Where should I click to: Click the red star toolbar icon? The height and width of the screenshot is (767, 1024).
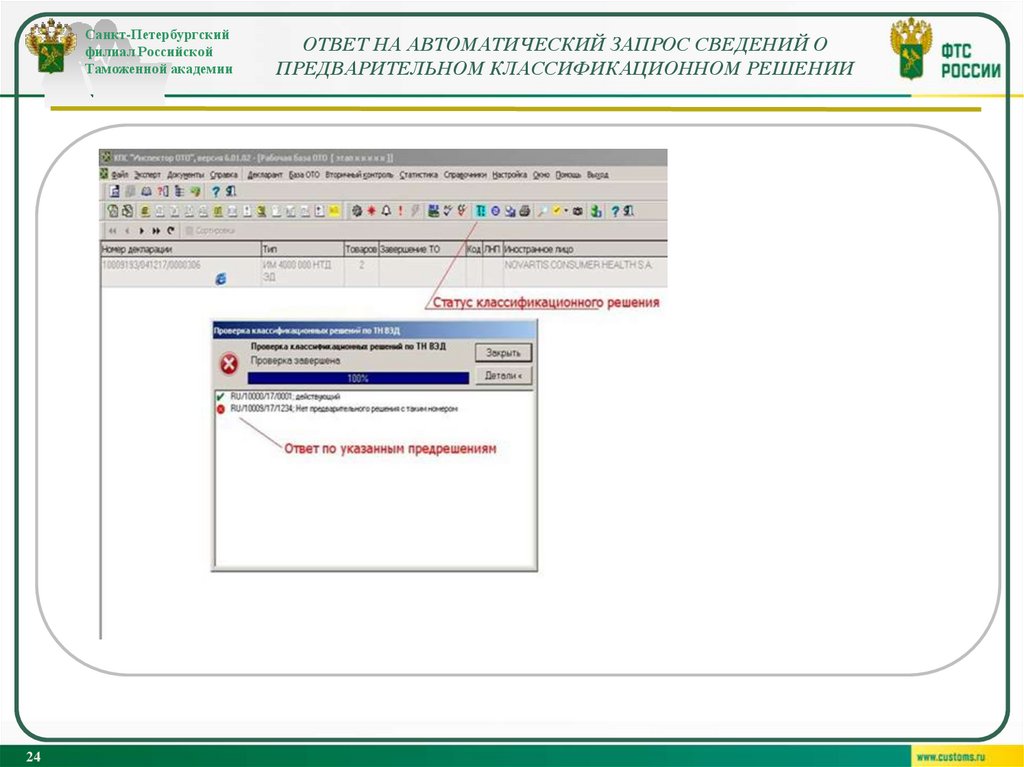370,210
